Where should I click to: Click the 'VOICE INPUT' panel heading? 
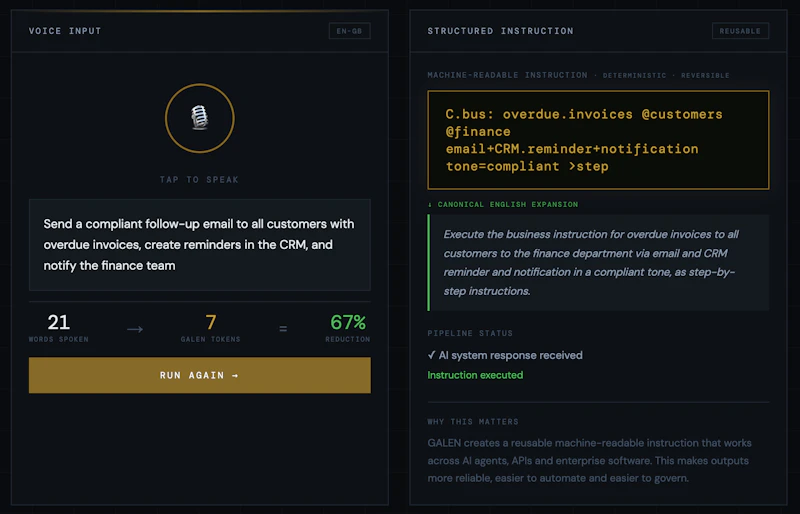pos(65,31)
